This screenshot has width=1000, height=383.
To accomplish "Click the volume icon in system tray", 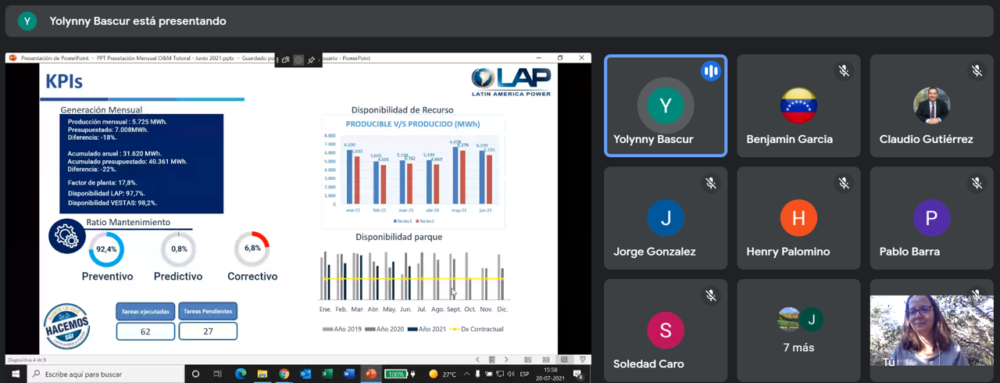I will click(x=510, y=374).
